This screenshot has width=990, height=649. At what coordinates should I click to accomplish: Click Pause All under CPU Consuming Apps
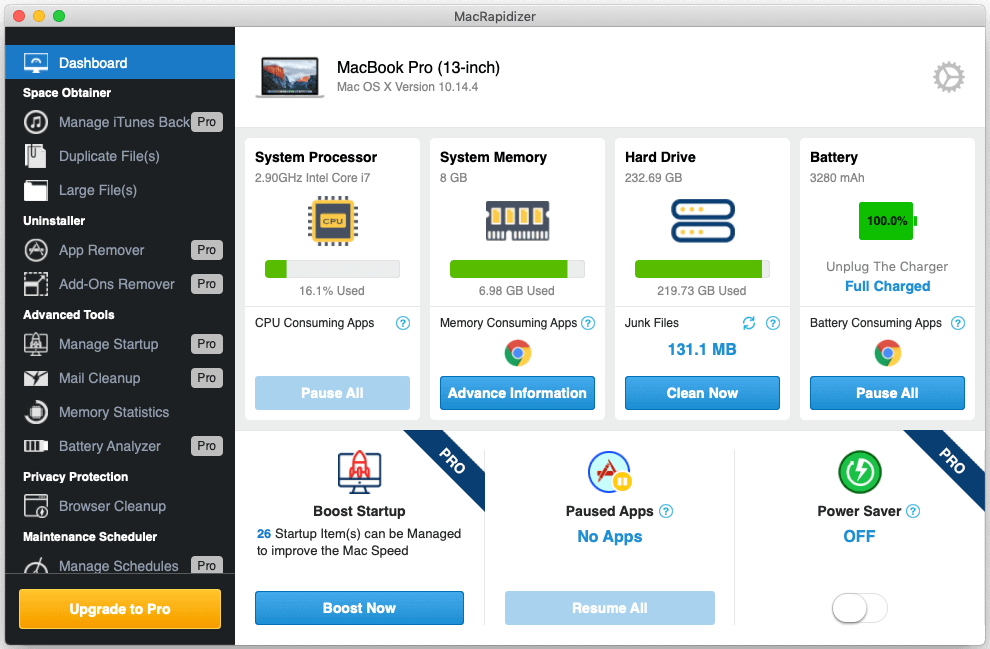[332, 393]
